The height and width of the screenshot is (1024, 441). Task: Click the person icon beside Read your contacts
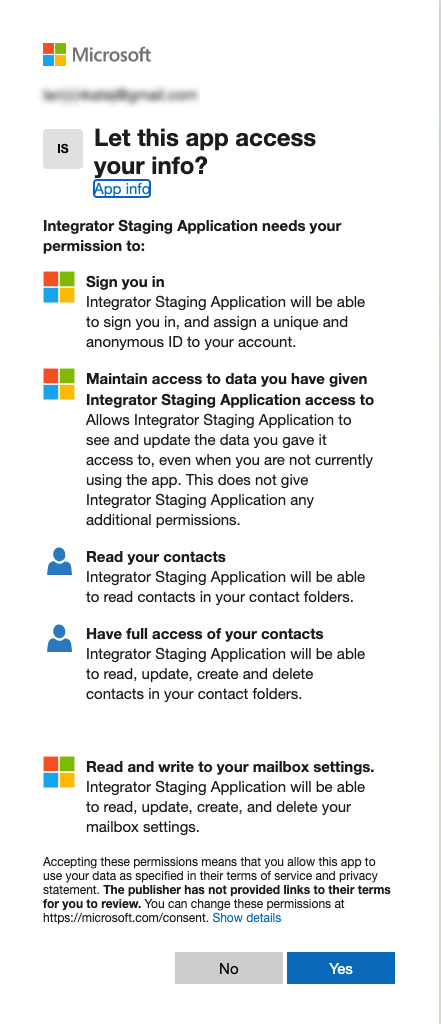[59, 562]
